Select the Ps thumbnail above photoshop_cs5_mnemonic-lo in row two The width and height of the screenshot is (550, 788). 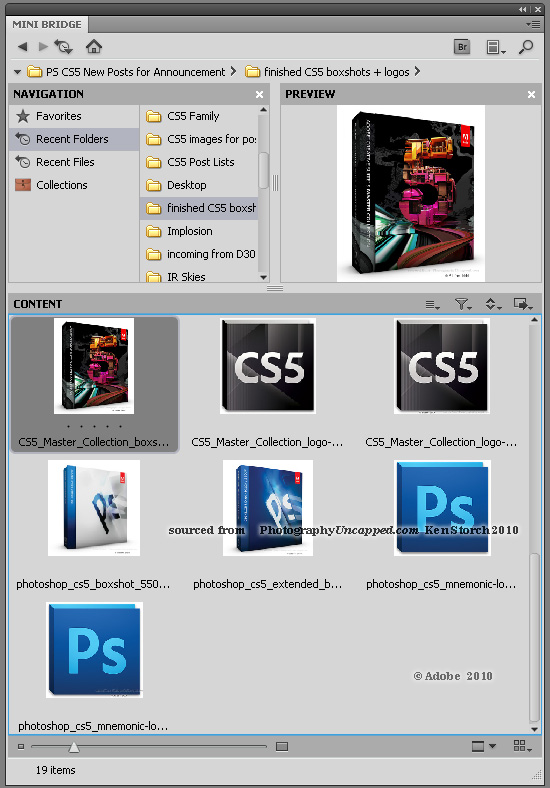(x=442, y=508)
